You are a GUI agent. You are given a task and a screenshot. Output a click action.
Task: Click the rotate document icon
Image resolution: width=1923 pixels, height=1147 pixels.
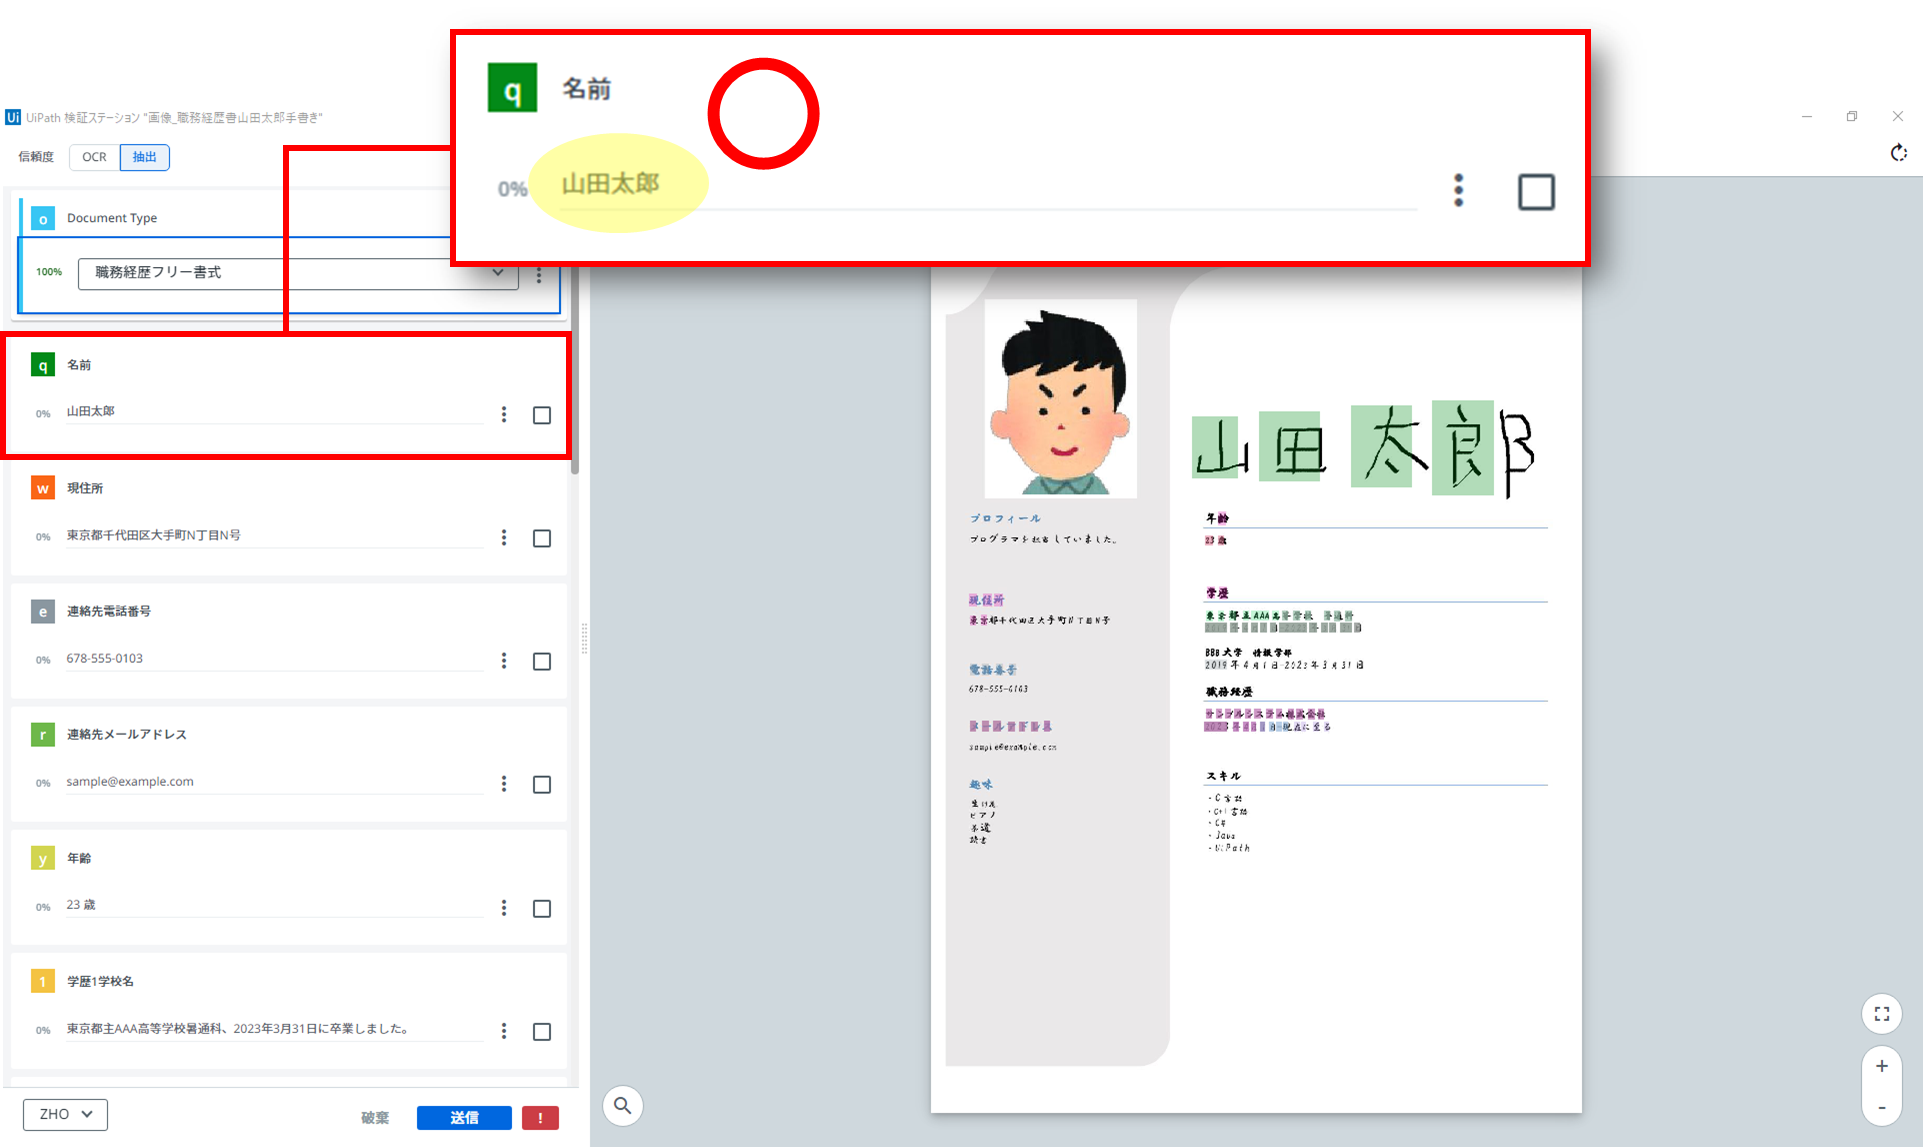tap(1898, 153)
